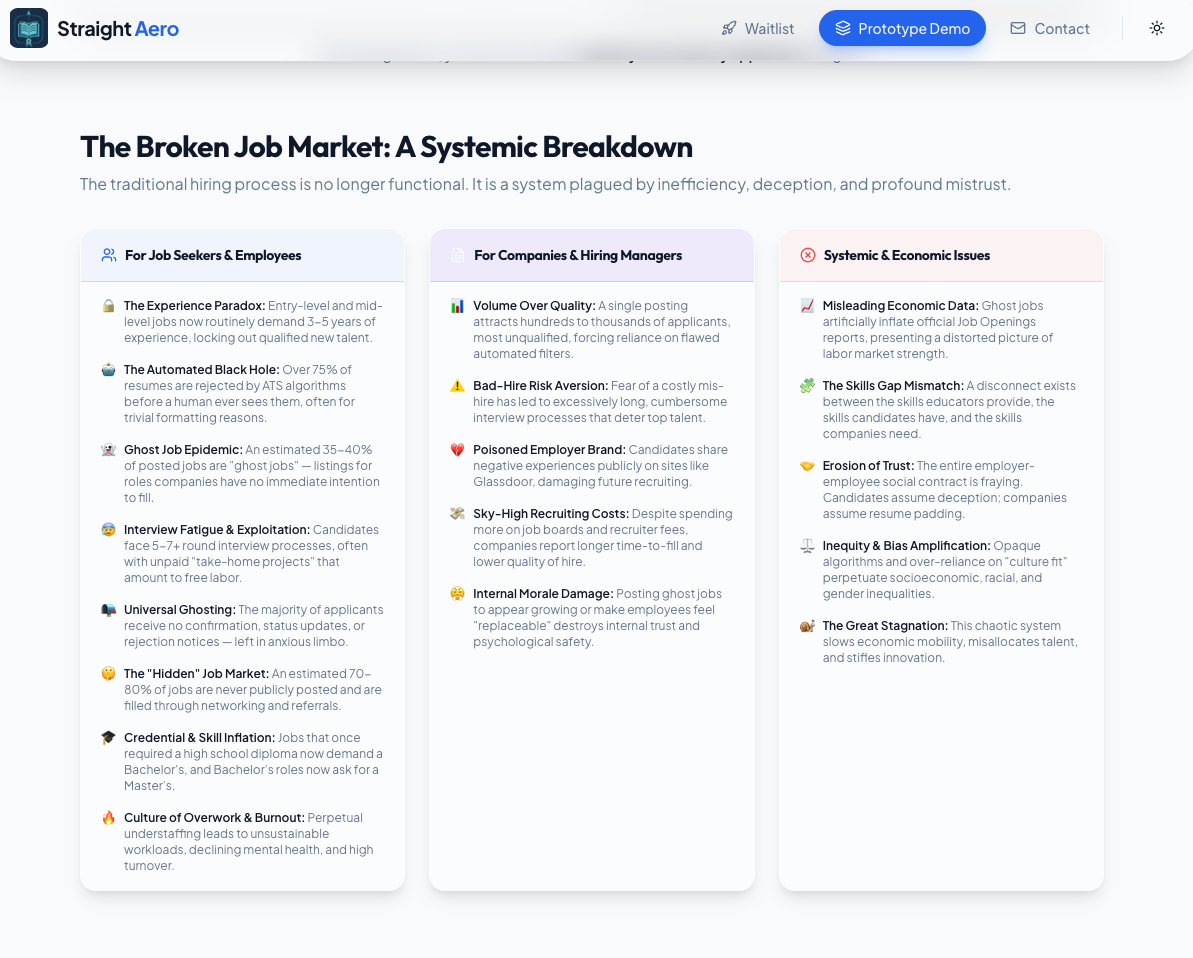
Task: Click the red error icon on Systemic Issues card
Action: (807, 255)
